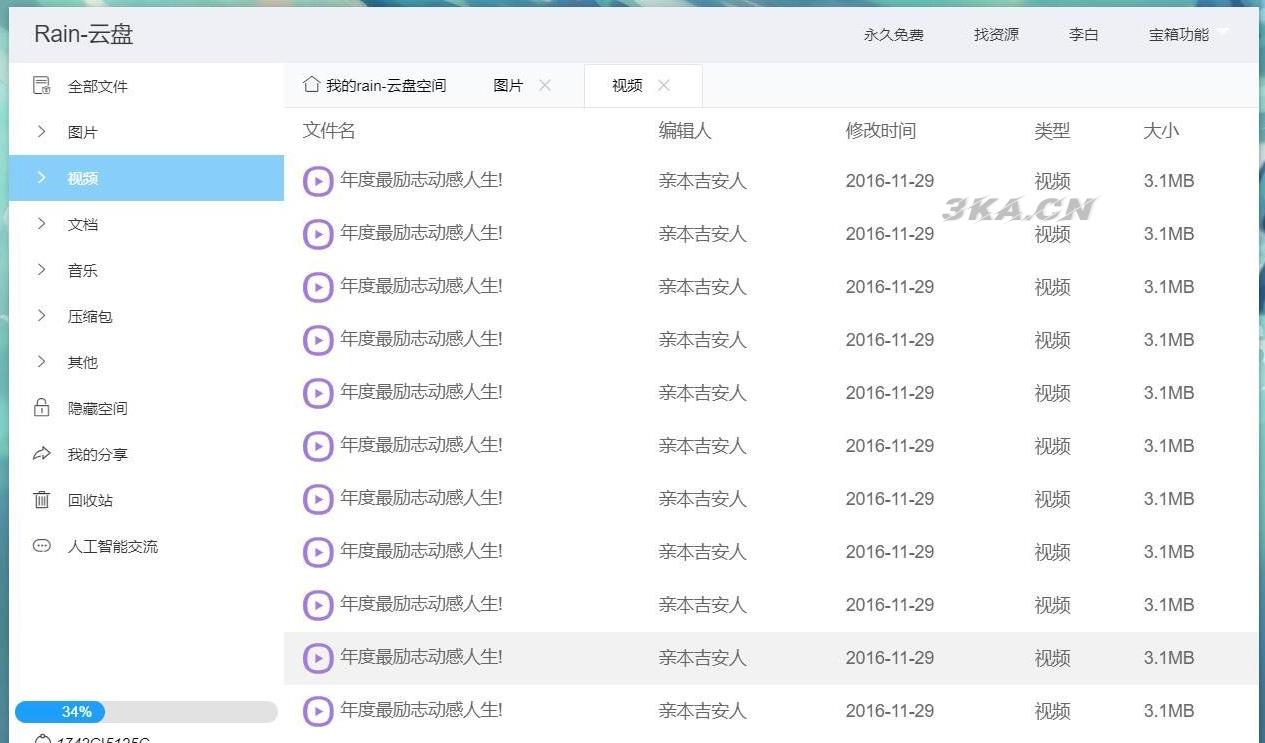
Task: Click play icon on the highlighted video row
Action: pyautogui.click(x=318, y=658)
